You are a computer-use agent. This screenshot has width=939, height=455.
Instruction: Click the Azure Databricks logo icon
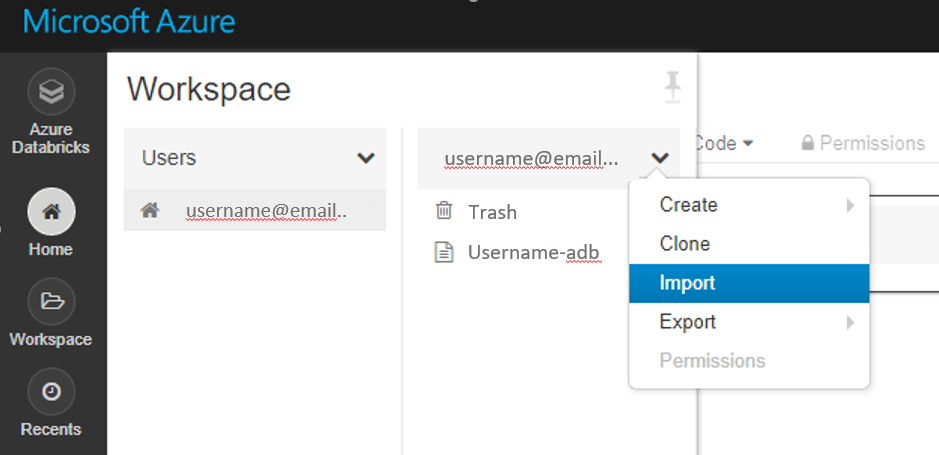click(51, 93)
